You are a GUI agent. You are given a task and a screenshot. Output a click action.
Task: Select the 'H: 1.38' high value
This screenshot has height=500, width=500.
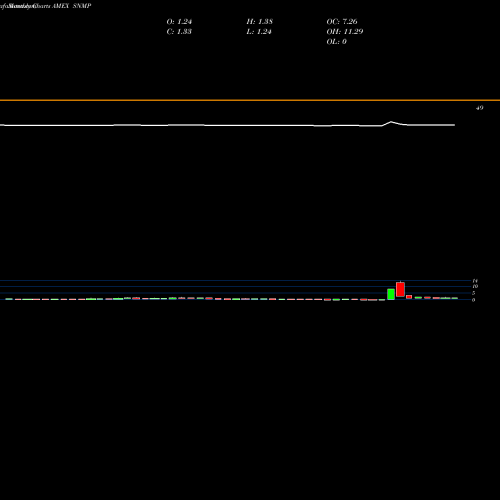coord(260,22)
